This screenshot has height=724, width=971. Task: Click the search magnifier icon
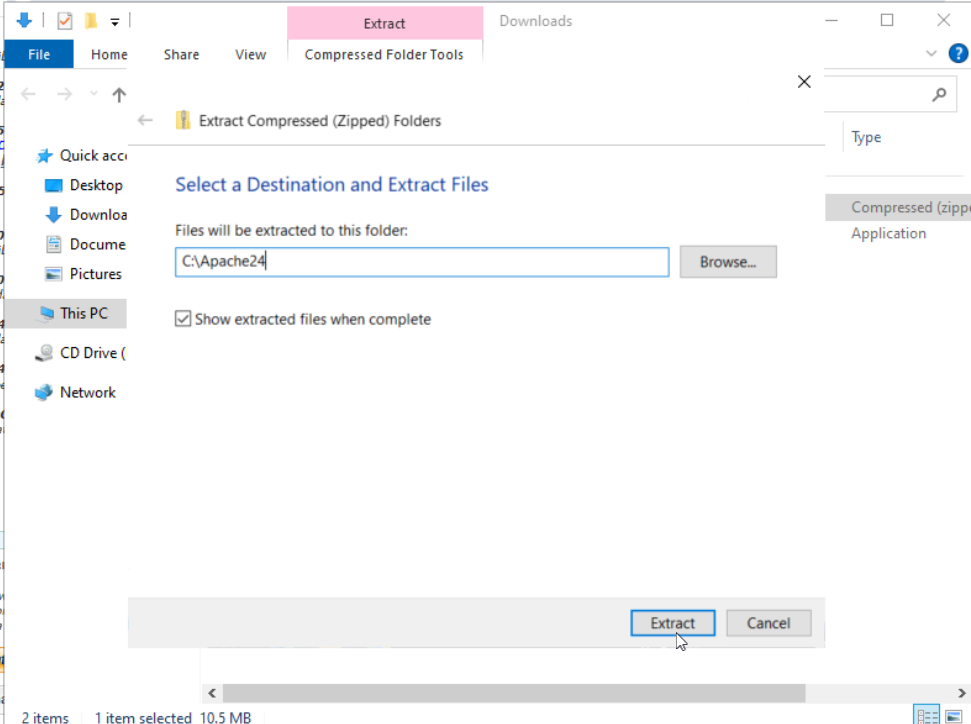(x=939, y=94)
